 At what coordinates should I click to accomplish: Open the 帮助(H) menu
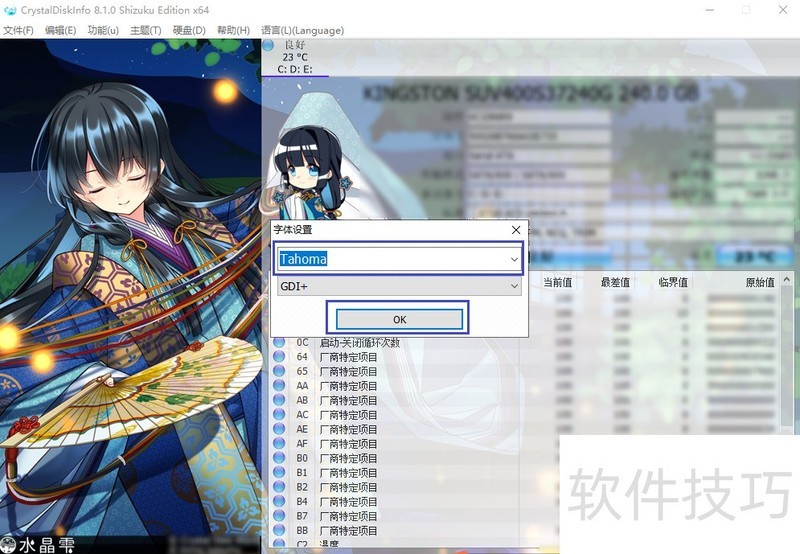233,31
